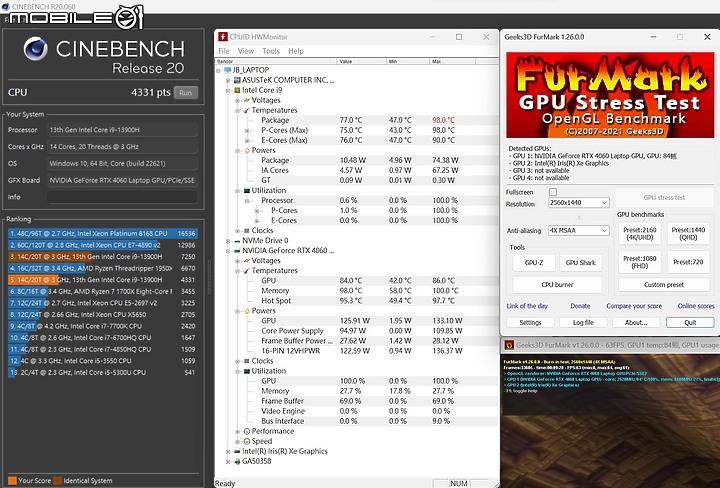This screenshot has width=720, height=488.
Task: Click the JB_LAPTOP computer icon
Action: [227, 70]
